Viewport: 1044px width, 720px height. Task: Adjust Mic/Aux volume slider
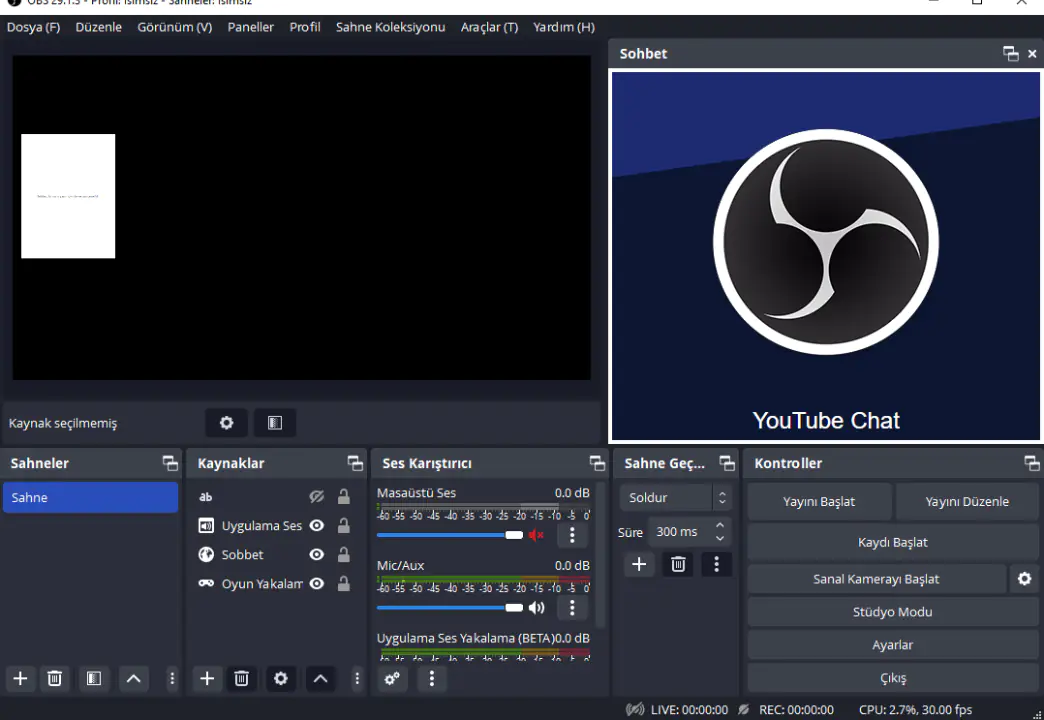click(450, 607)
